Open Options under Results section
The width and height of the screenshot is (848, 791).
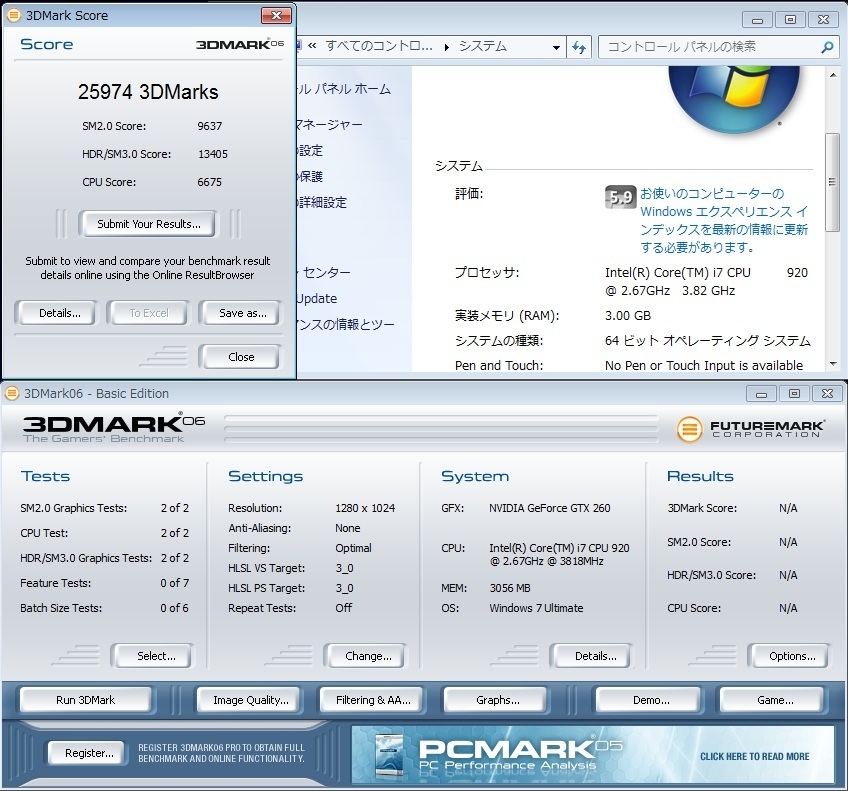tap(790, 656)
